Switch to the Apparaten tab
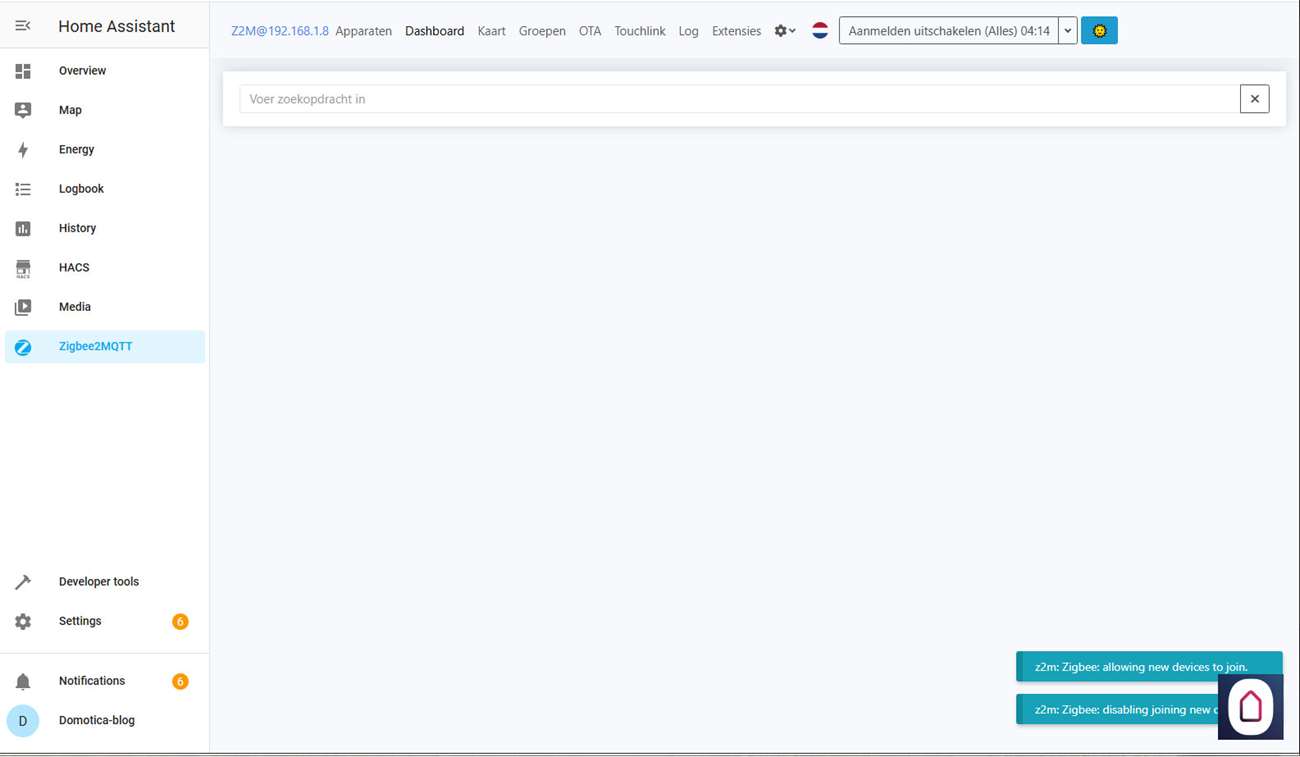The height and width of the screenshot is (757, 1300). pos(363,31)
